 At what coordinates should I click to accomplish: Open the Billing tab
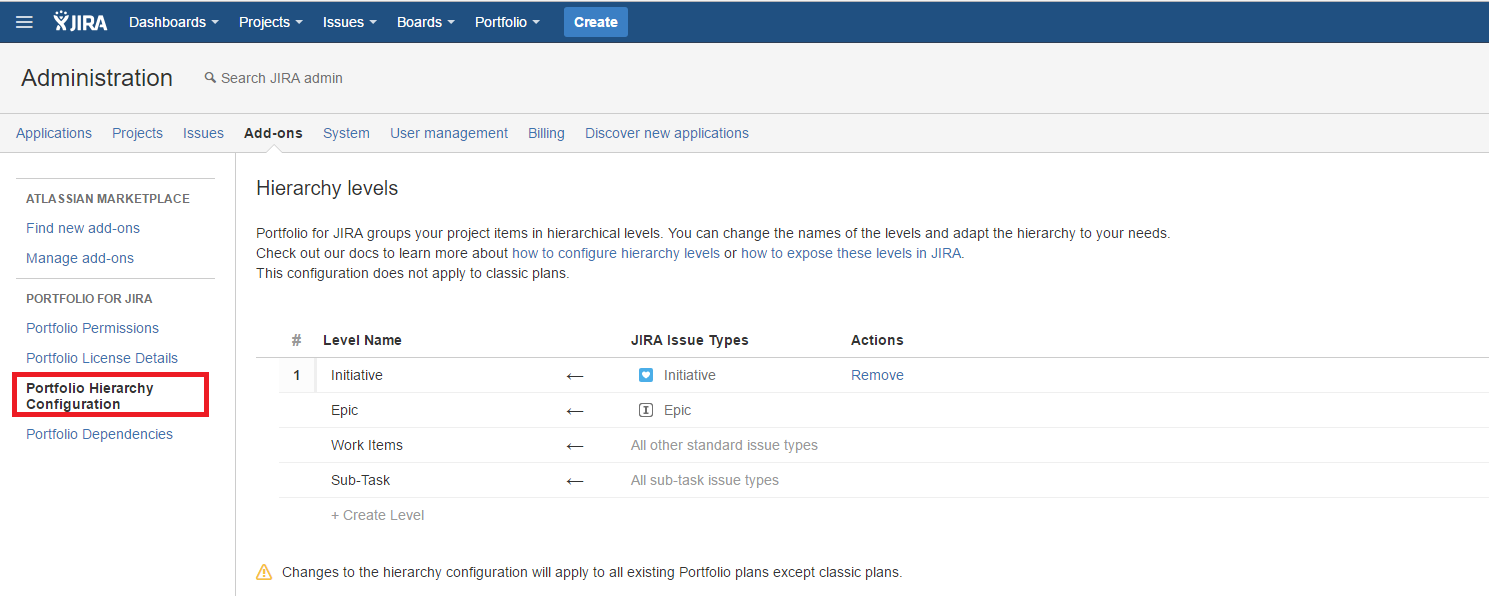pos(546,133)
